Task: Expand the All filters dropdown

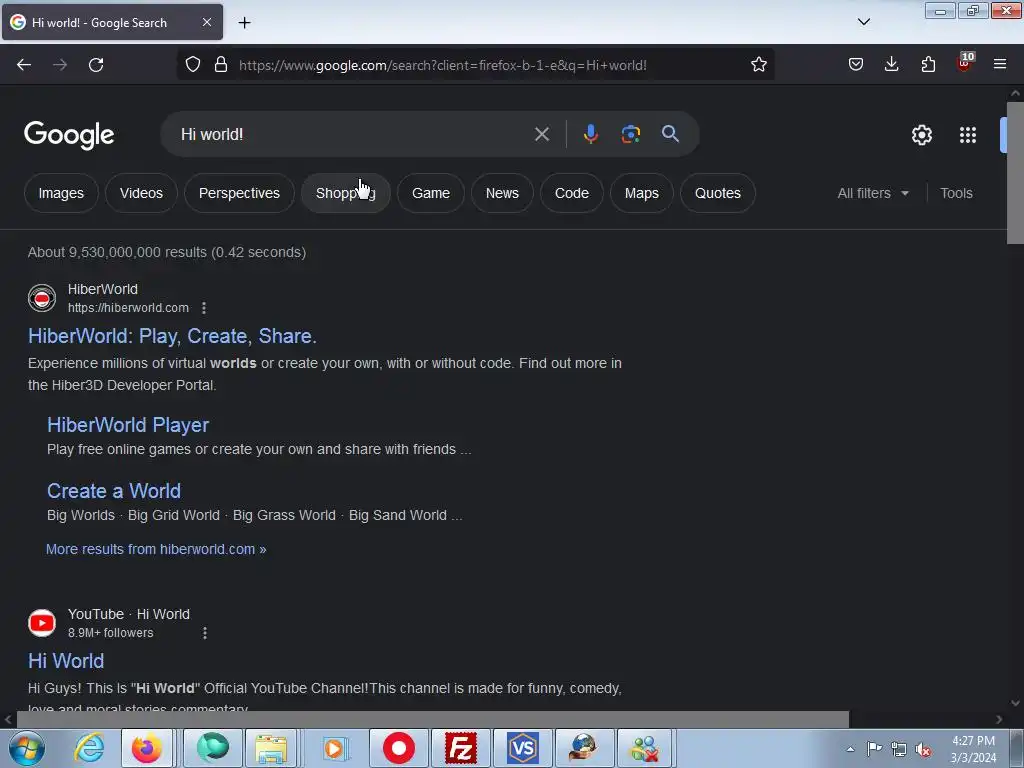Action: coord(873,193)
